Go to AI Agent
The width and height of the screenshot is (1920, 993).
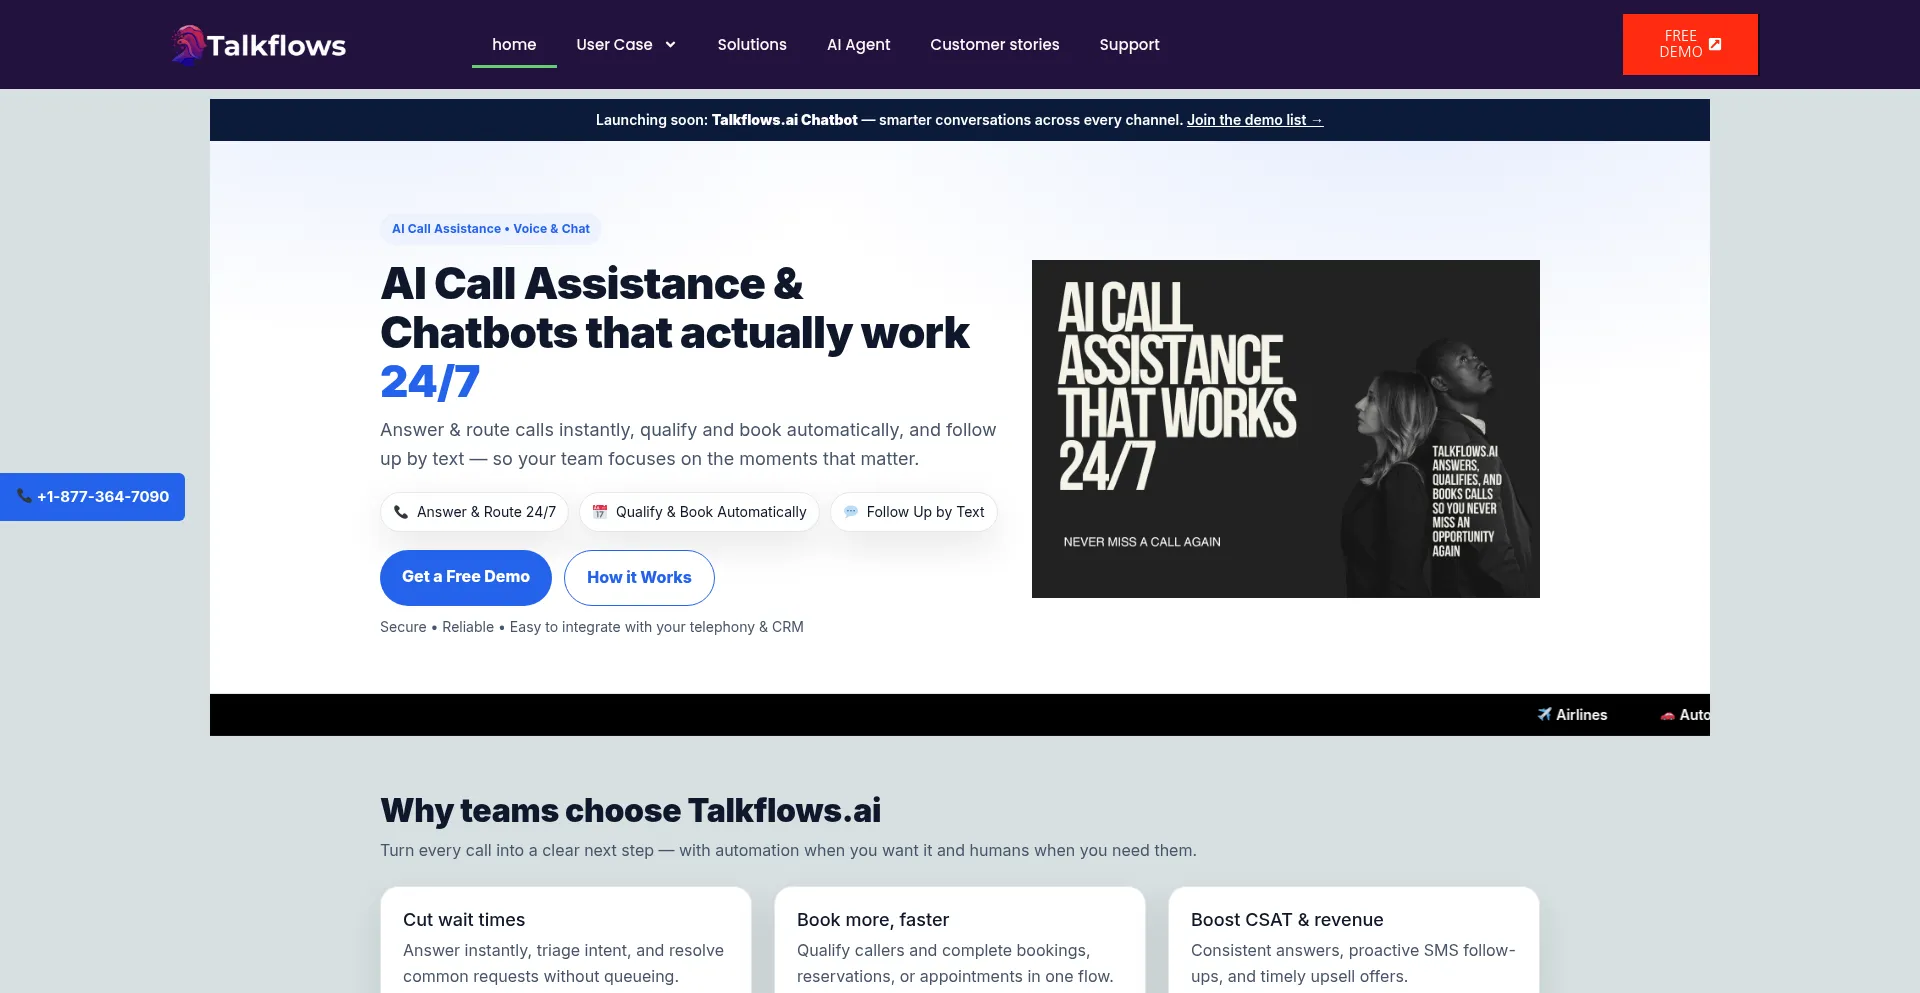pos(858,45)
